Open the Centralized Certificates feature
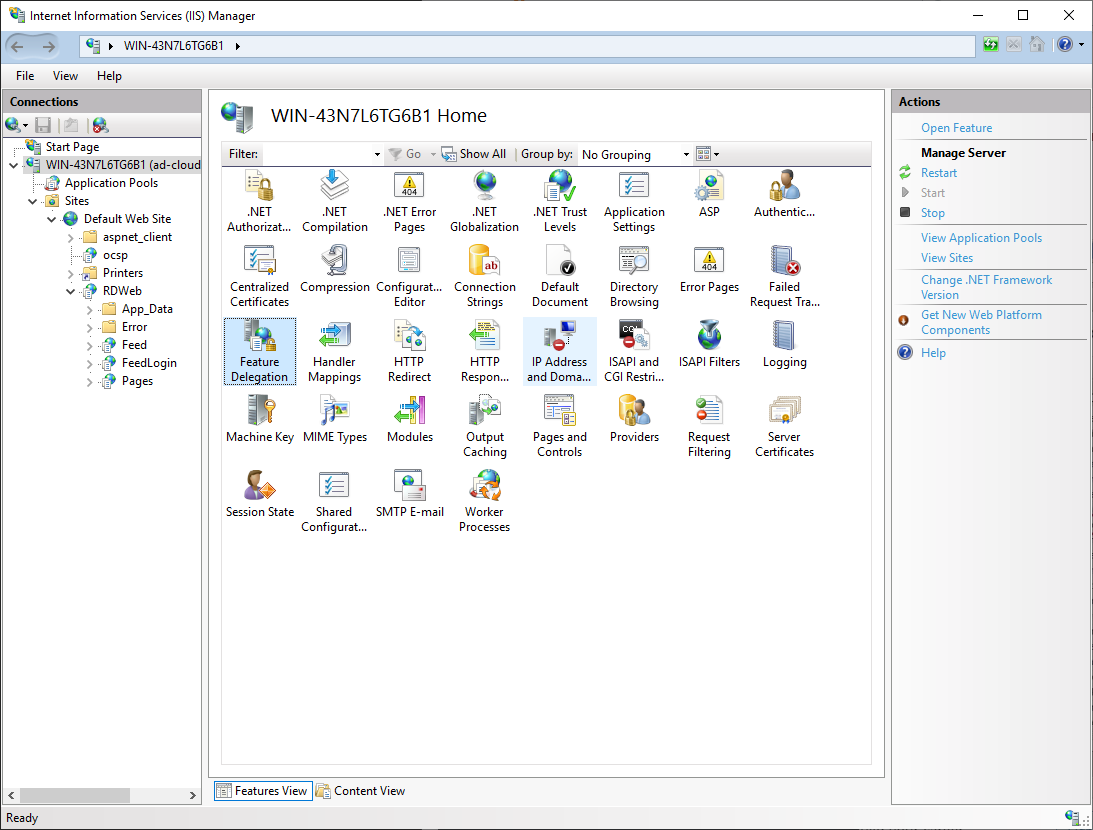 (259, 276)
